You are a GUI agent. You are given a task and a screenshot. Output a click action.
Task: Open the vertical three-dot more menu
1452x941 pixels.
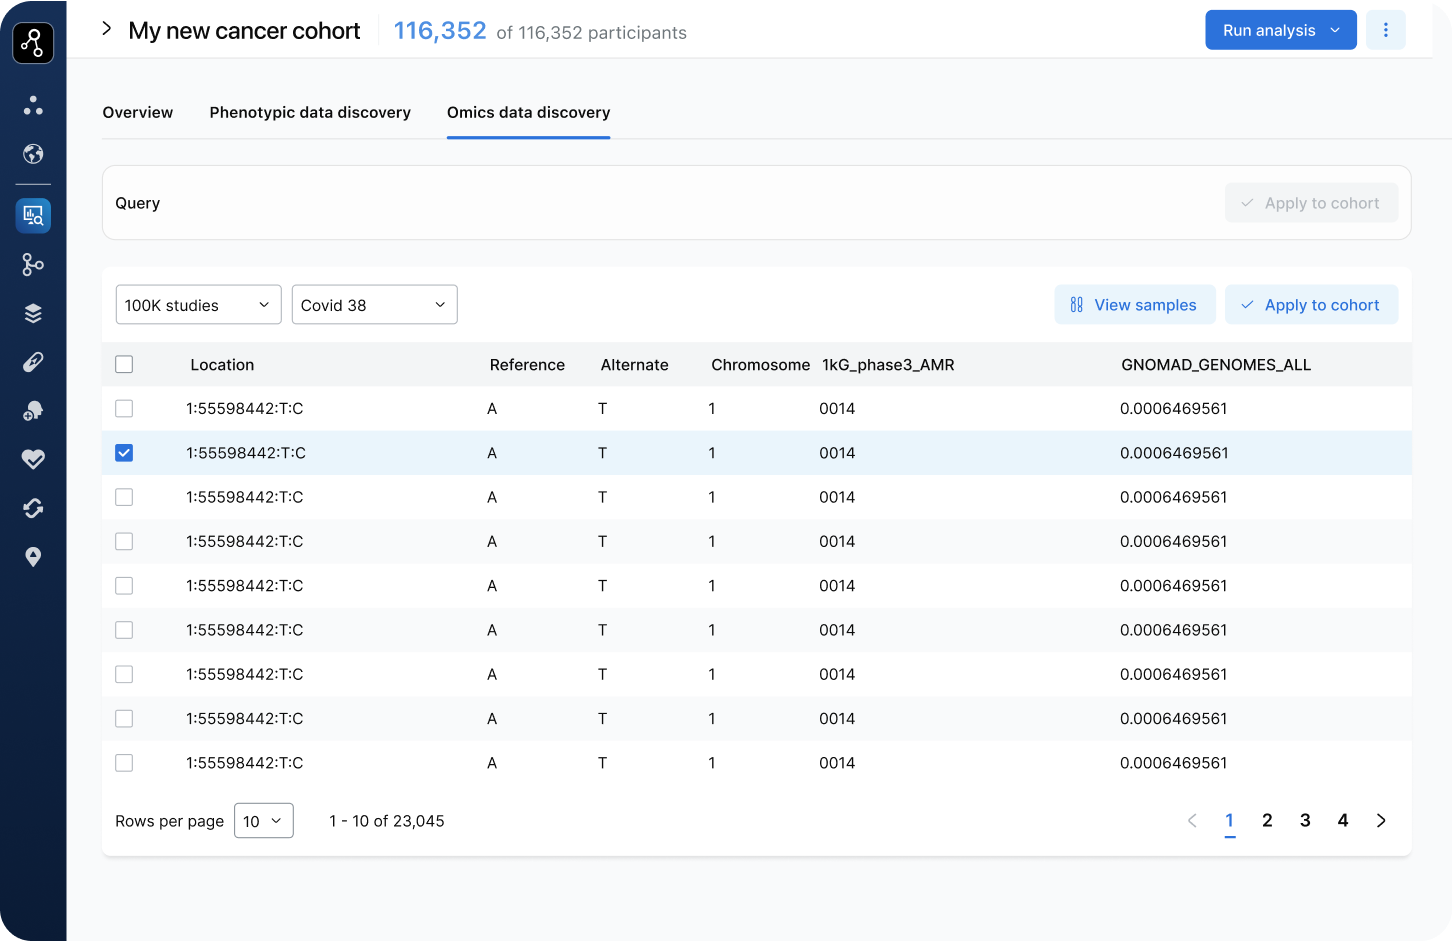[x=1386, y=30]
